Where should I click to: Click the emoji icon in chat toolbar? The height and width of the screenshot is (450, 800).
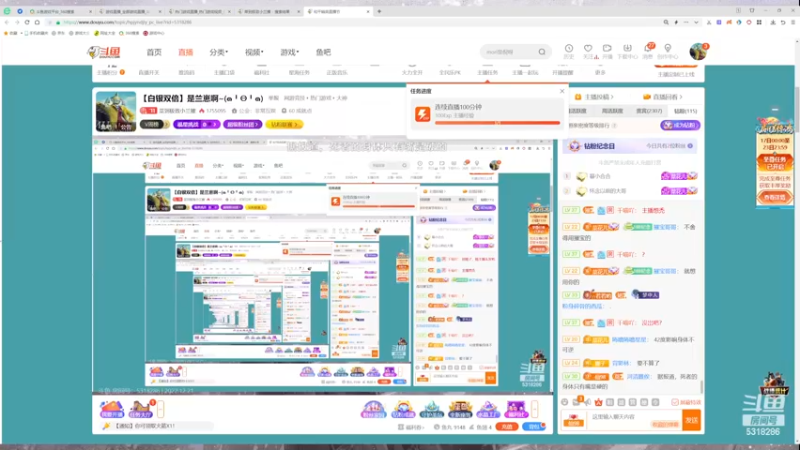coord(565,402)
